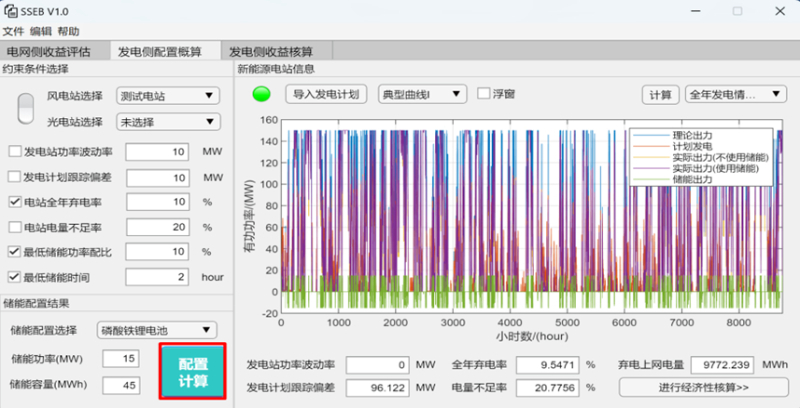800x408 pixels.
Task: Open 储能配置选择 battery type dropdown
Action: [157, 330]
